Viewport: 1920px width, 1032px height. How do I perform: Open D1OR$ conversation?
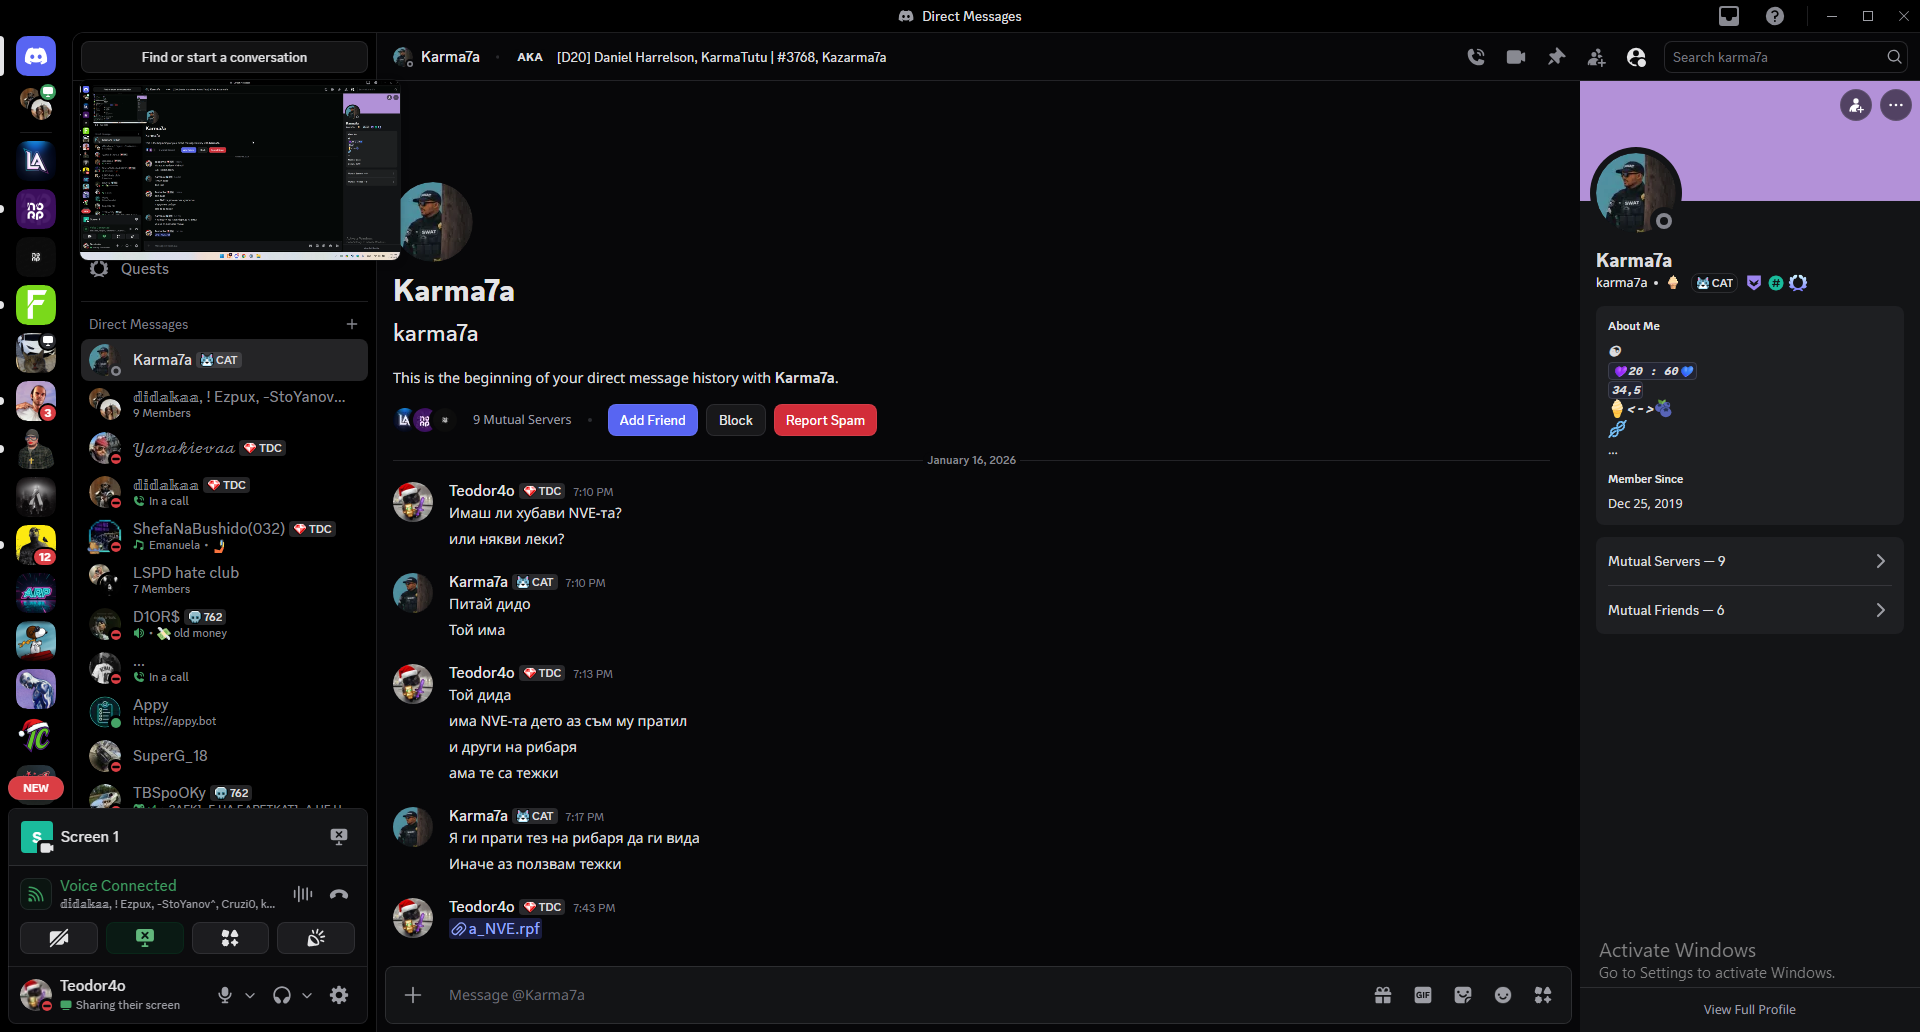(224, 624)
